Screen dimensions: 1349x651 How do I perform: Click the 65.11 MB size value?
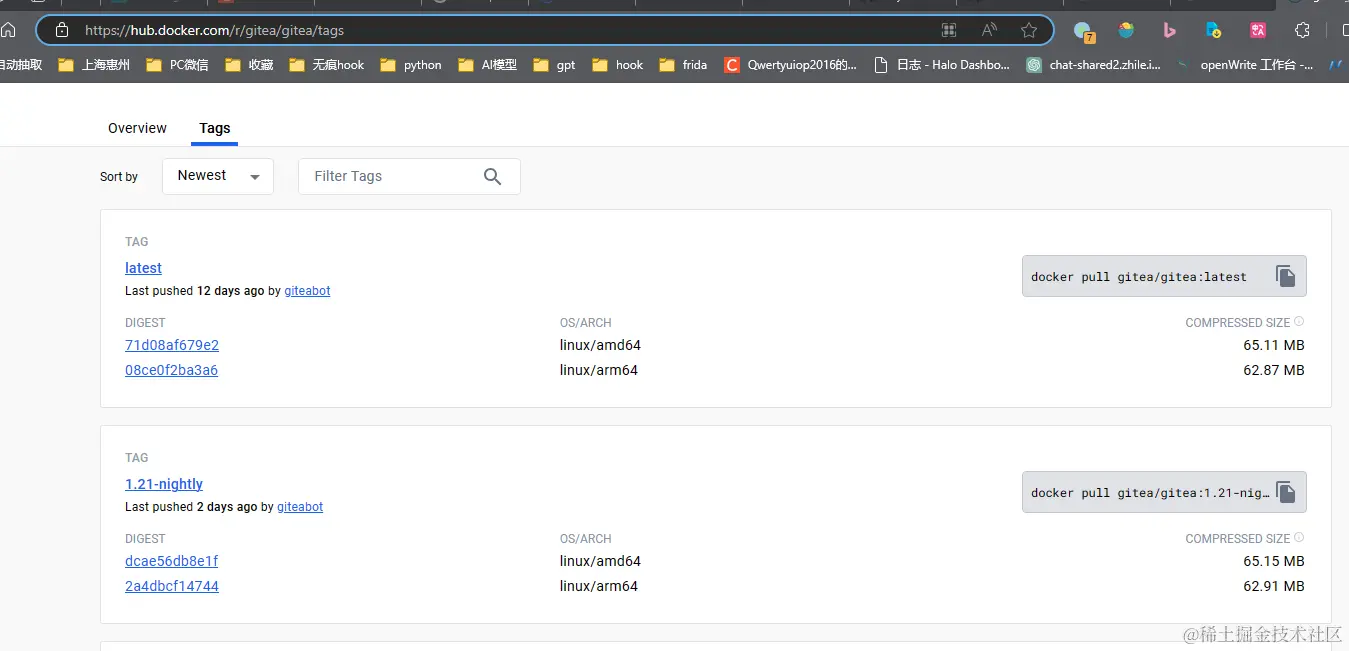pyautogui.click(x=1274, y=345)
